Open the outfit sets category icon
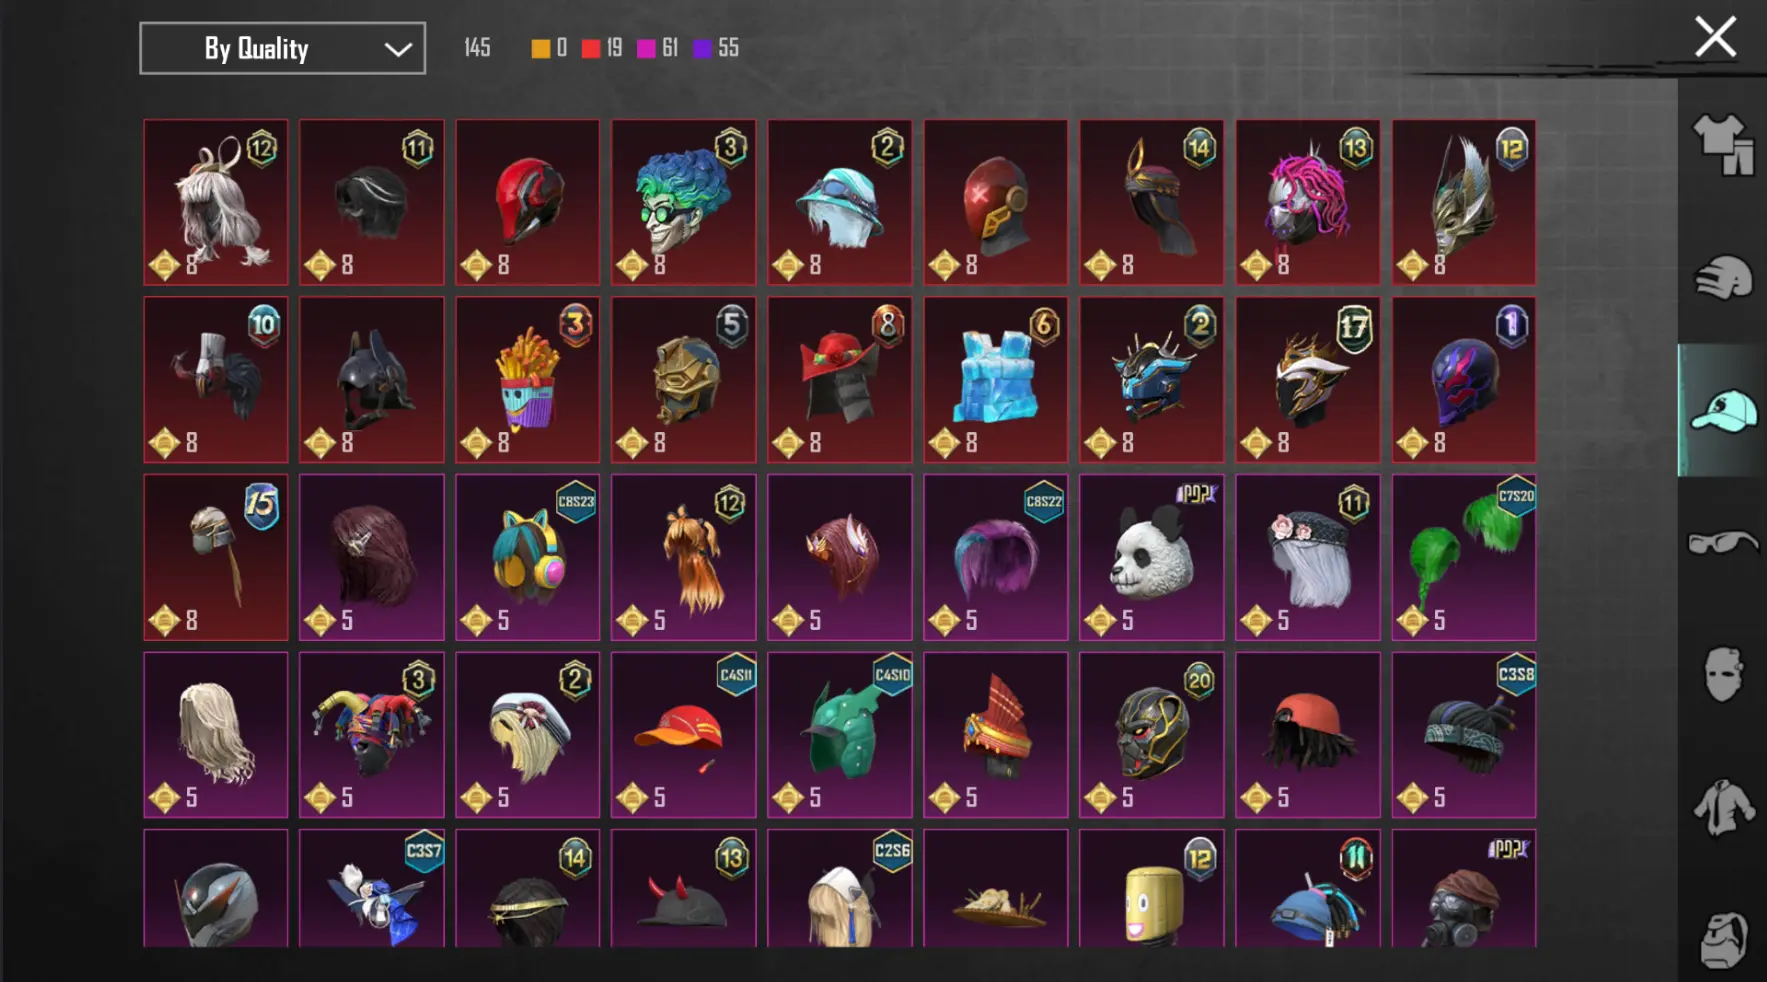1767x982 pixels. click(x=1723, y=145)
